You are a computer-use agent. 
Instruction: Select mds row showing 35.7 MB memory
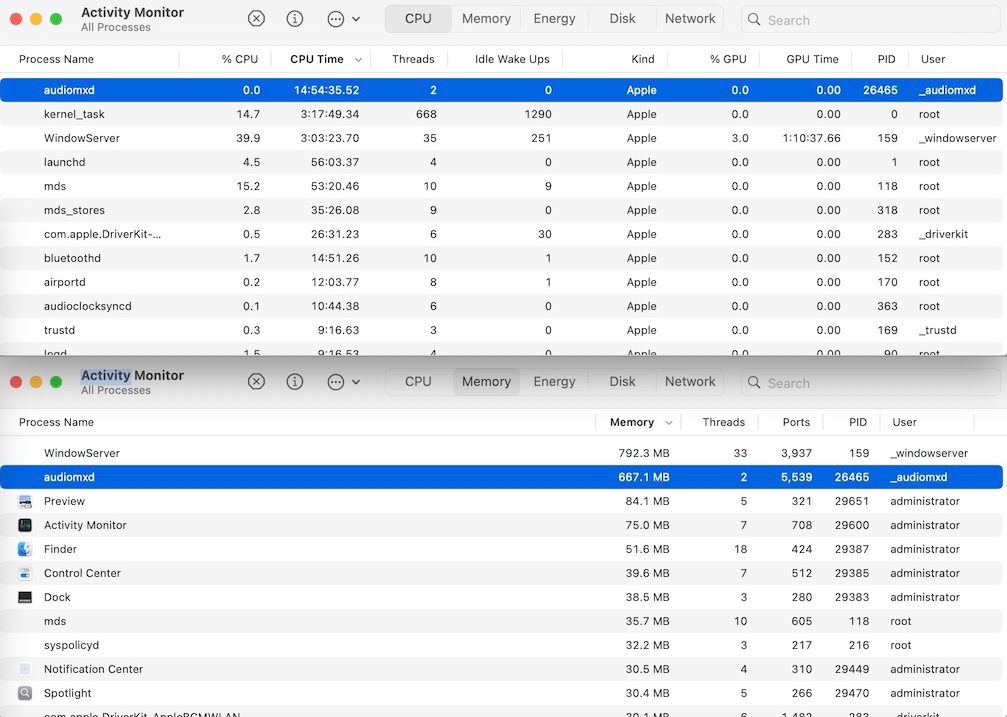pos(502,621)
